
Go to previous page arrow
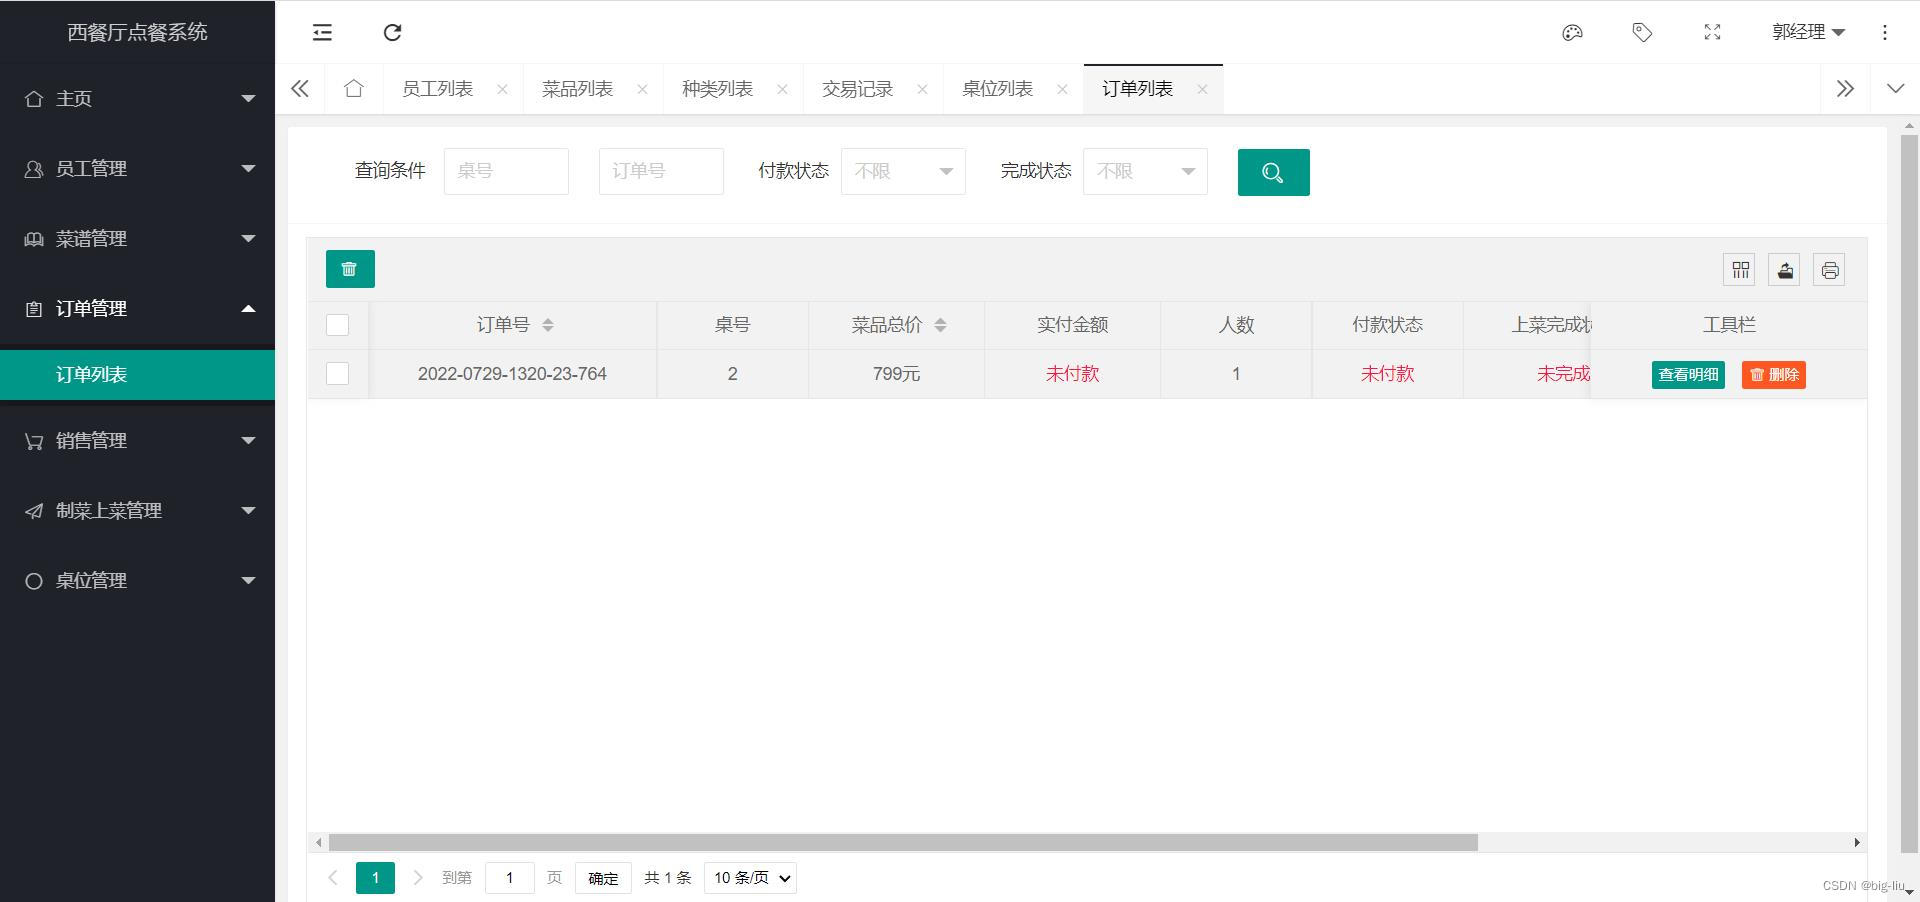[333, 878]
